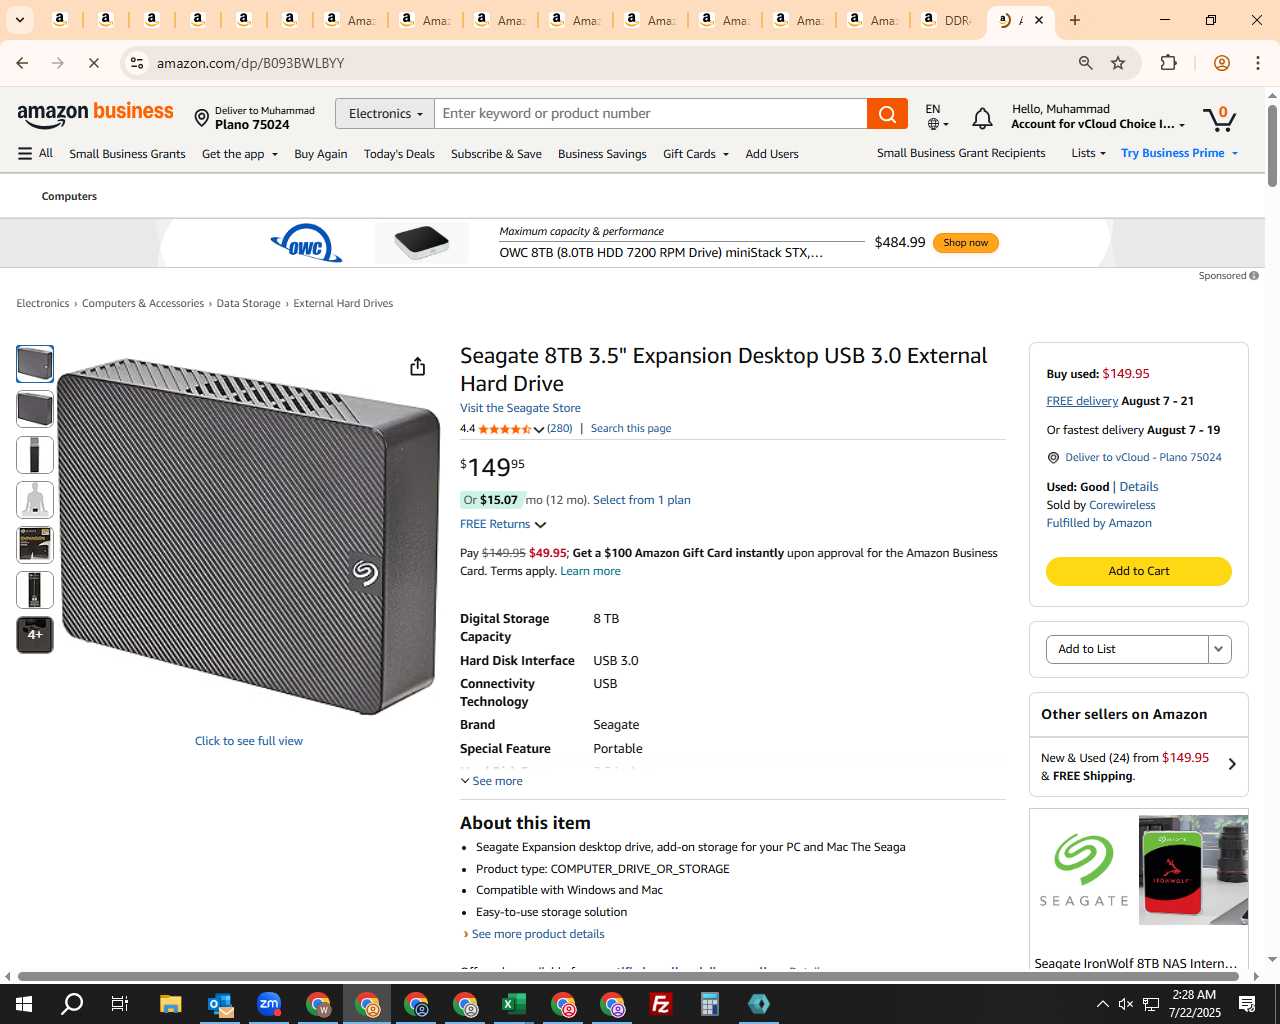Open the ratings chevron next to 4.4 stars
This screenshot has height=1024, width=1280.
tap(538, 429)
